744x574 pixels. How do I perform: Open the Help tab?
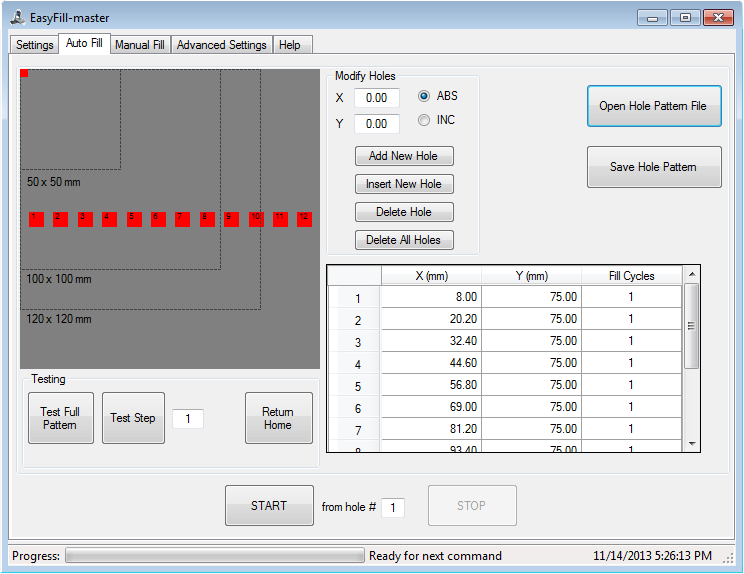(293, 45)
